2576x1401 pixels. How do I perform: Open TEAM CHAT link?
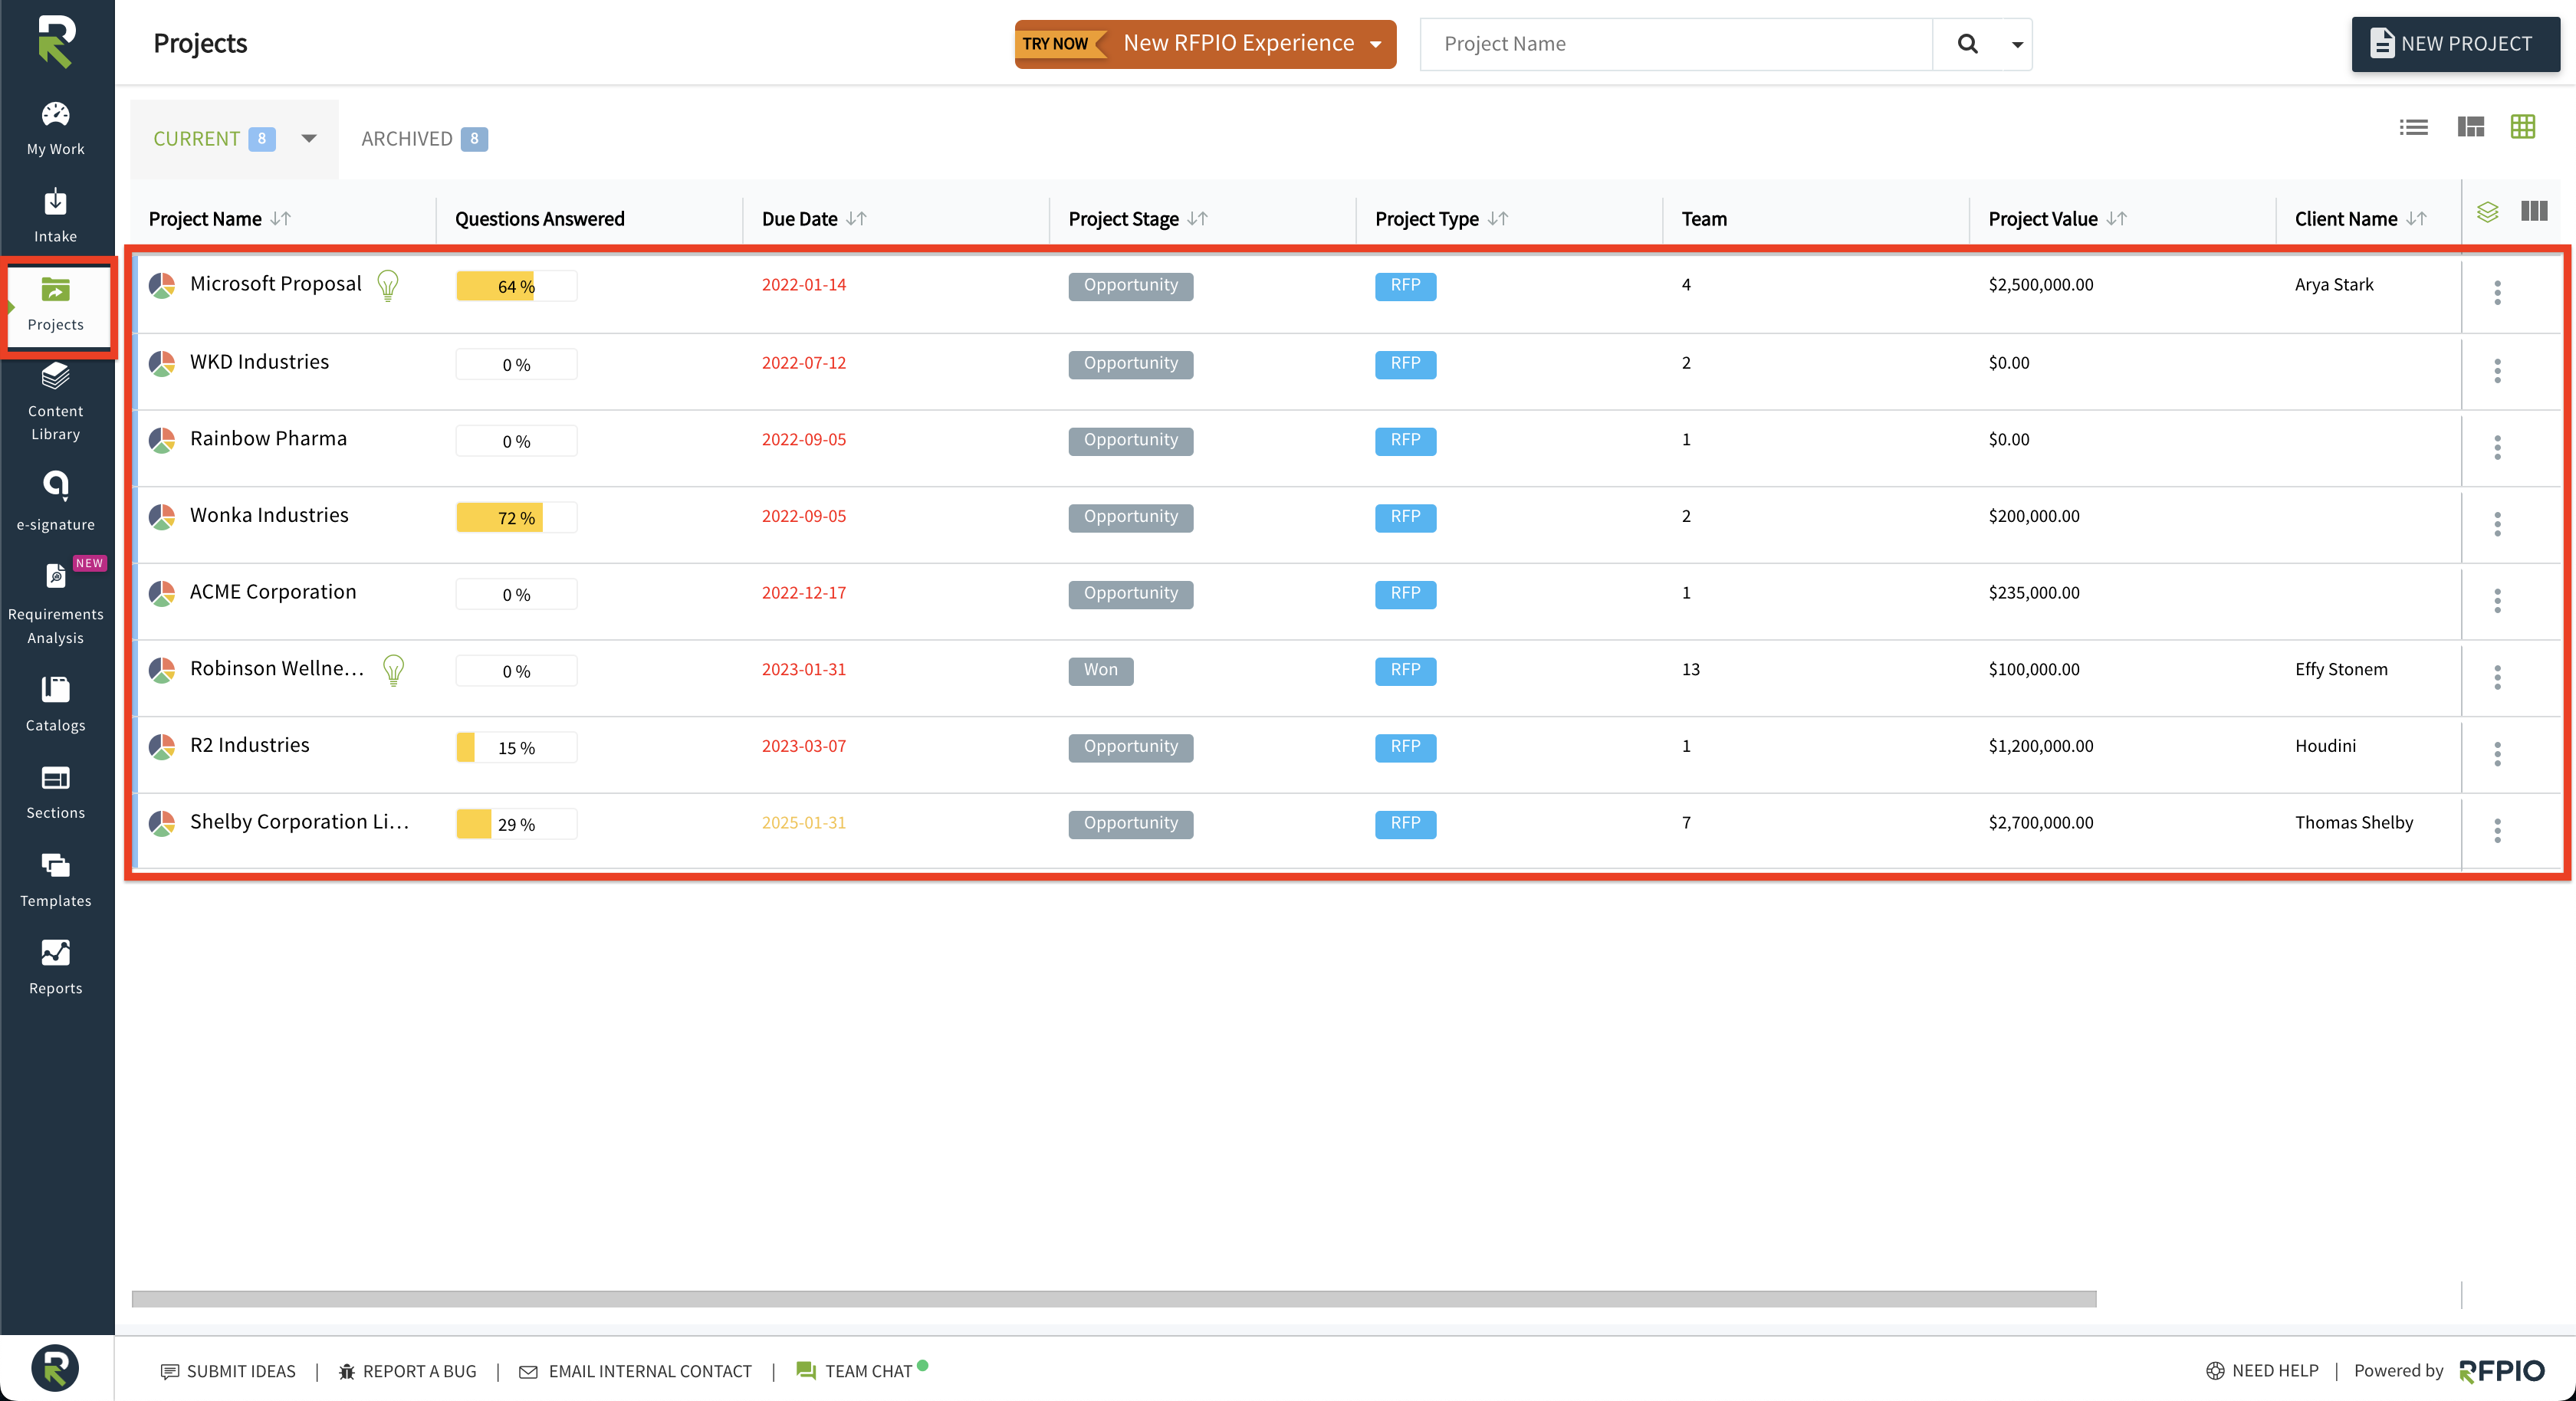(855, 1370)
